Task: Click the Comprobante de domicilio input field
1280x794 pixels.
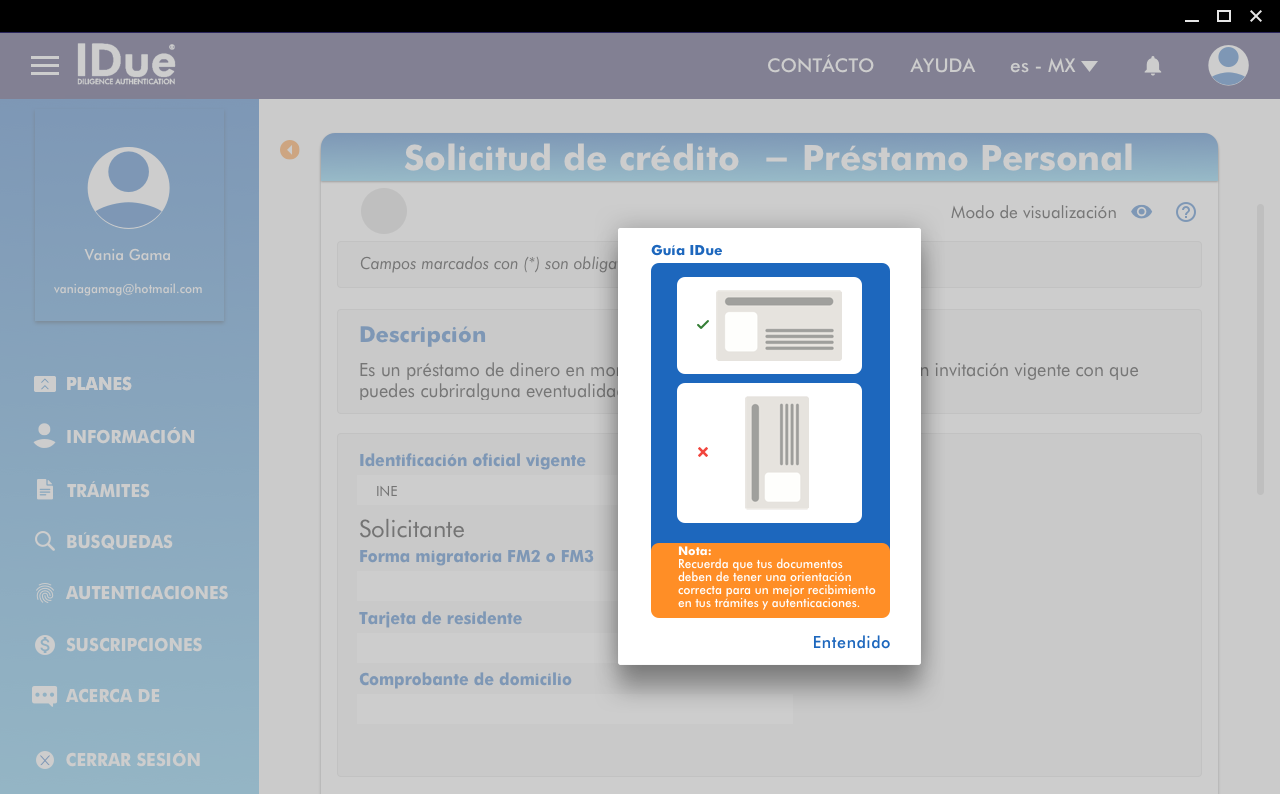Action: pyautogui.click(x=574, y=709)
